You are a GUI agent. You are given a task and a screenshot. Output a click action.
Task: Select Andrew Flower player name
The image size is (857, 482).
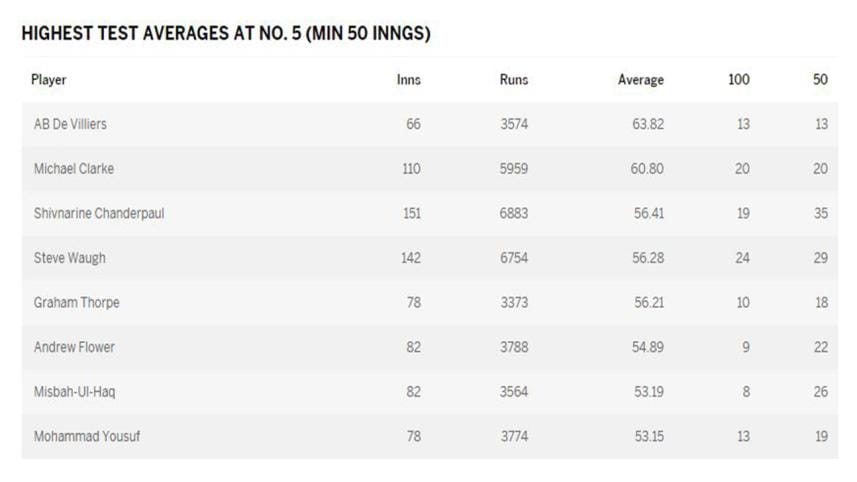click(75, 347)
